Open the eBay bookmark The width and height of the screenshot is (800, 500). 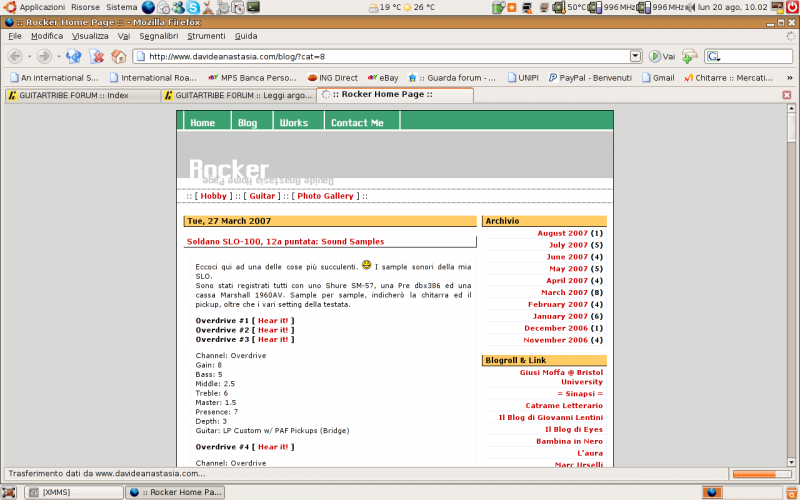pyautogui.click(x=383, y=78)
